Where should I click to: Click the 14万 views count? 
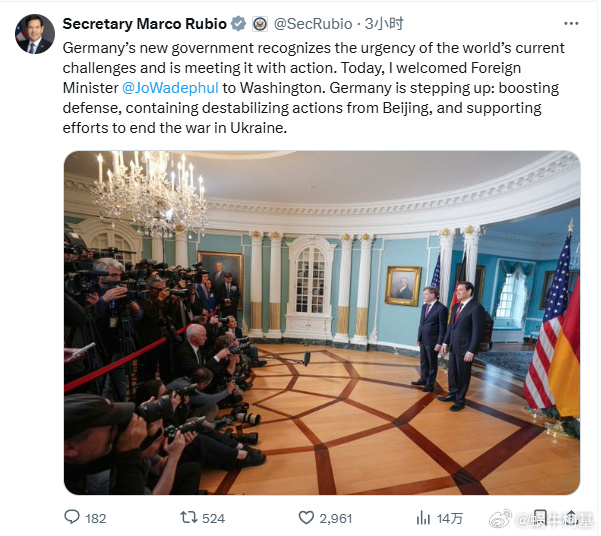(x=450, y=518)
